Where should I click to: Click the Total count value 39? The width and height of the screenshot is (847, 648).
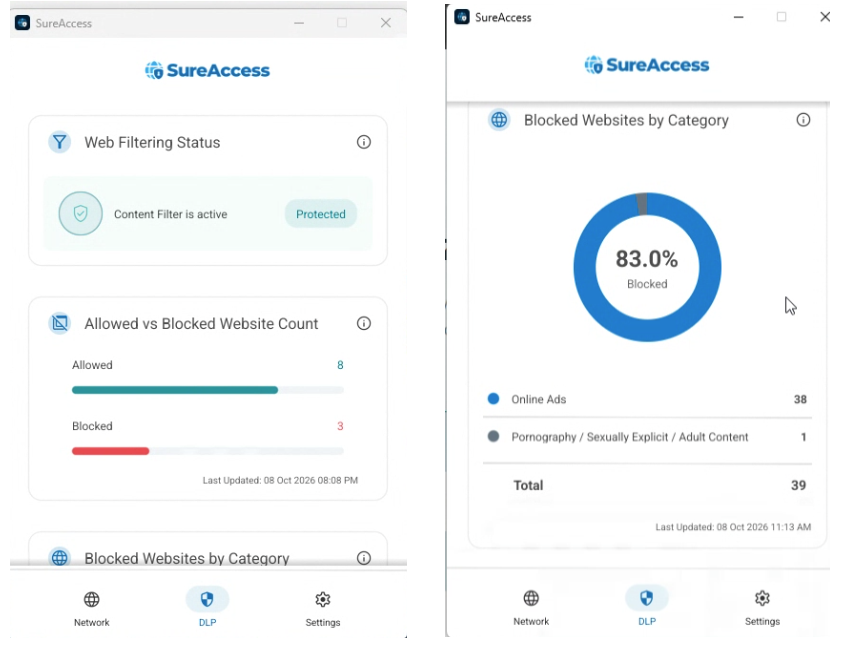[798, 485]
